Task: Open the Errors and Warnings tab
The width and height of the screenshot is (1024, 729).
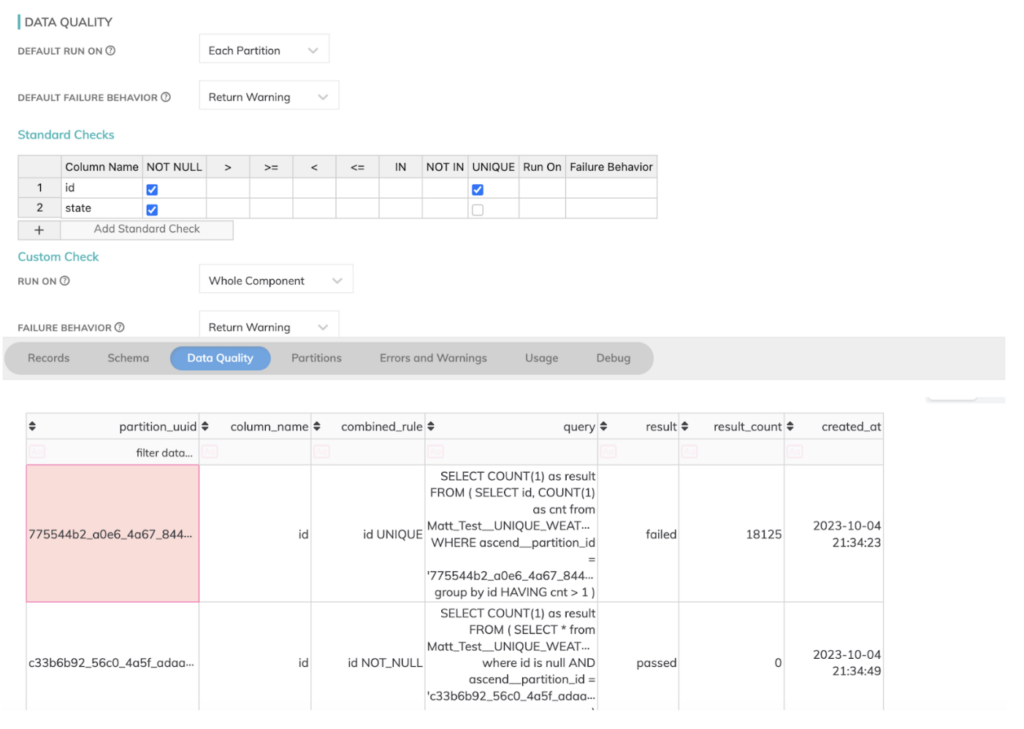Action: 433,358
